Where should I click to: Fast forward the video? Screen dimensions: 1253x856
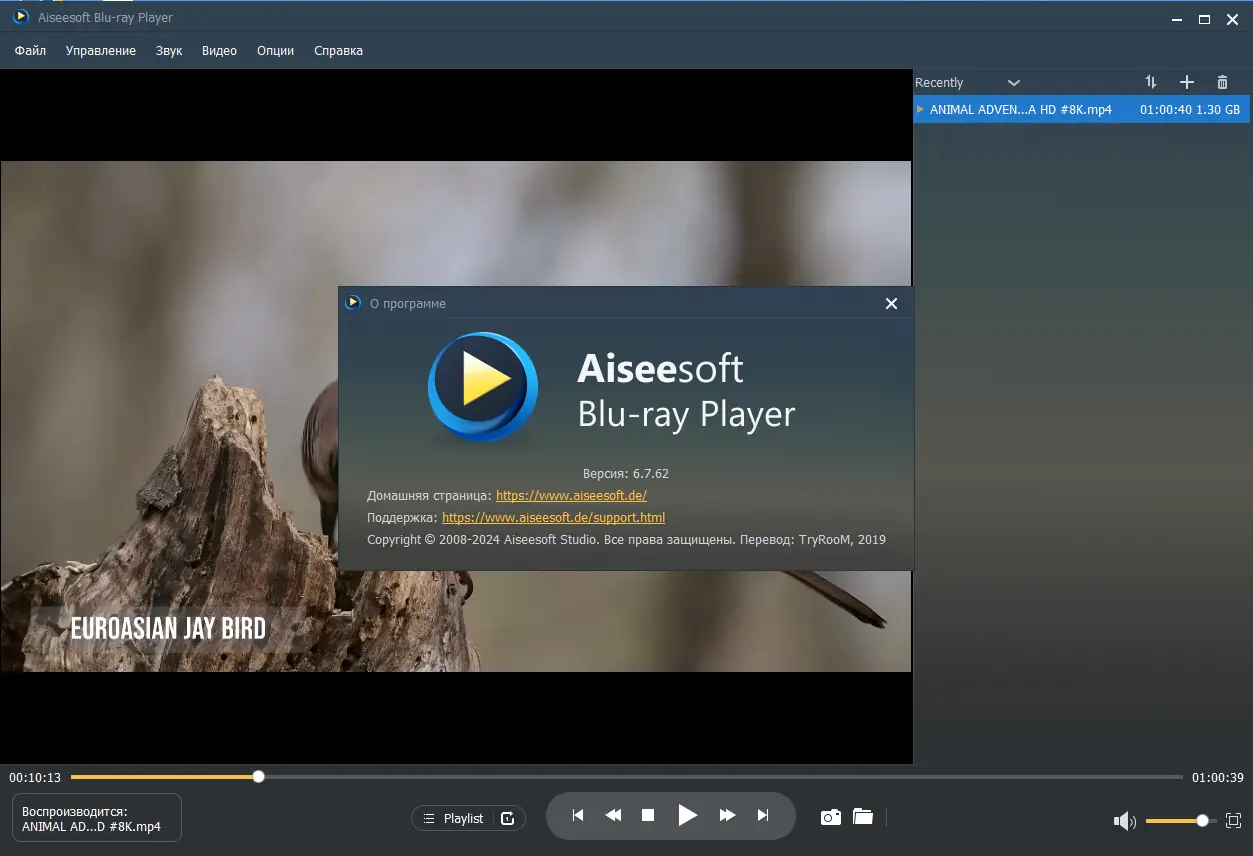pos(727,816)
